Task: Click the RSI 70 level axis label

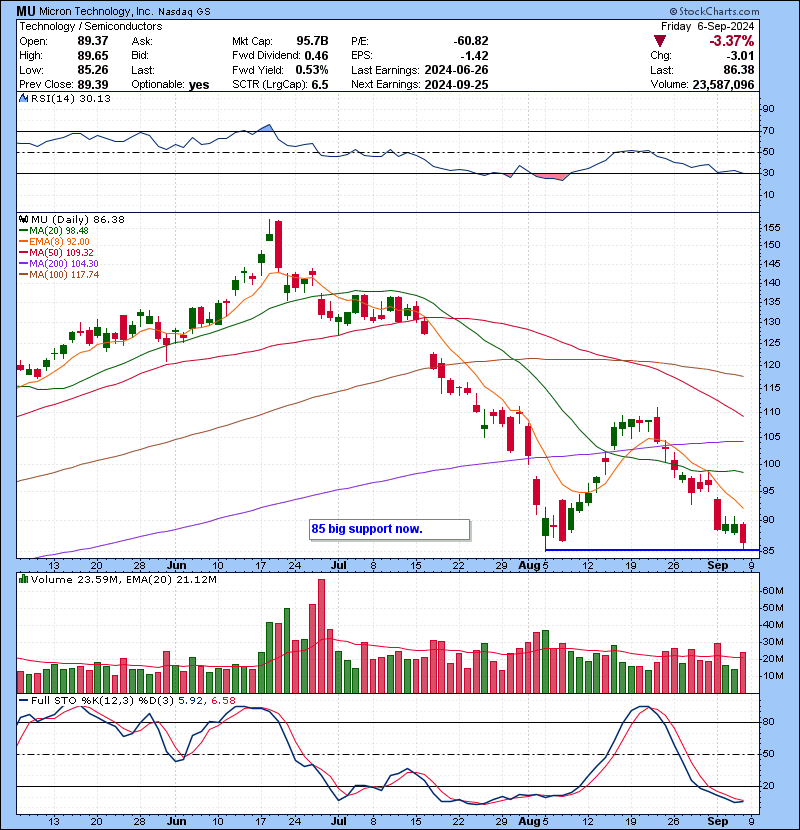Action: [768, 130]
